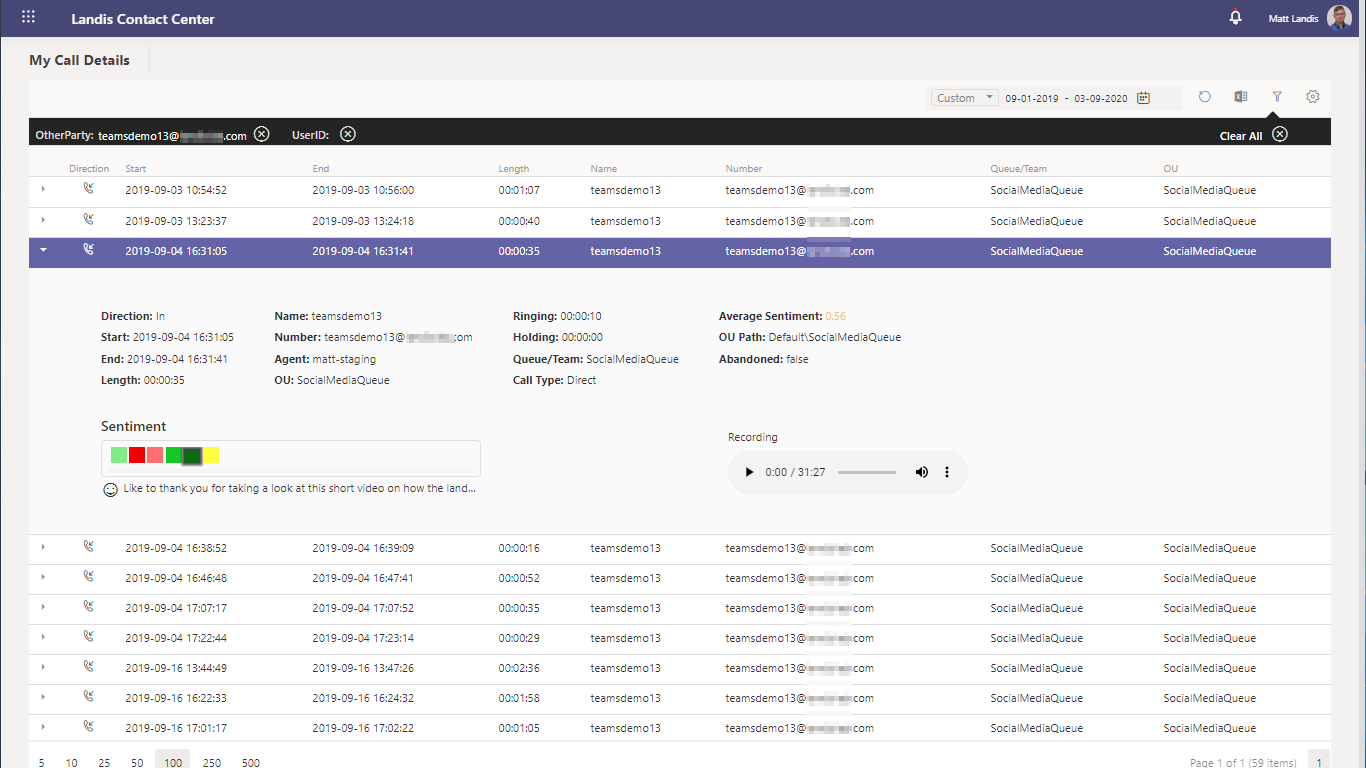This screenshot has width=1366, height=768.
Task: Click the smiley sentiment icon beside transcript
Action: point(110,490)
